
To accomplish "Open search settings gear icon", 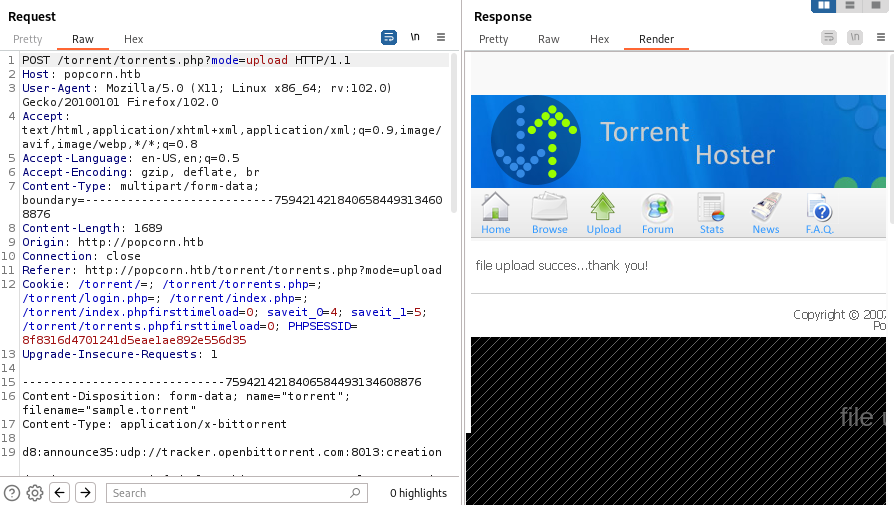I will pos(35,493).
